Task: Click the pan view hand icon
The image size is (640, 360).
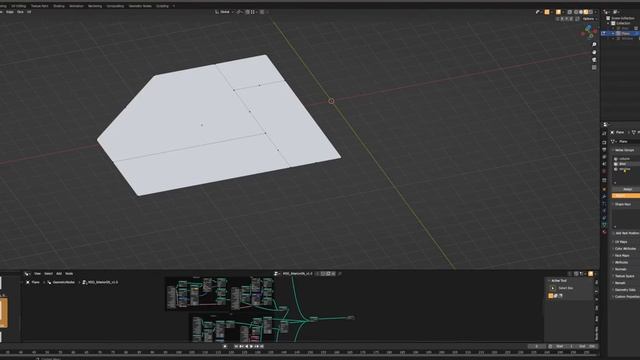Action: coord(594,52)
